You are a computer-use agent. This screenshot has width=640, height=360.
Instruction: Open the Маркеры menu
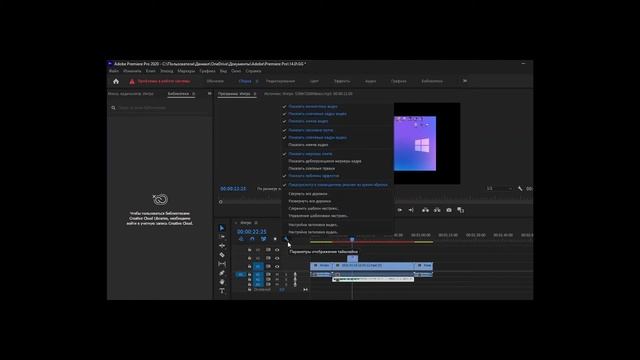(186, 71)
